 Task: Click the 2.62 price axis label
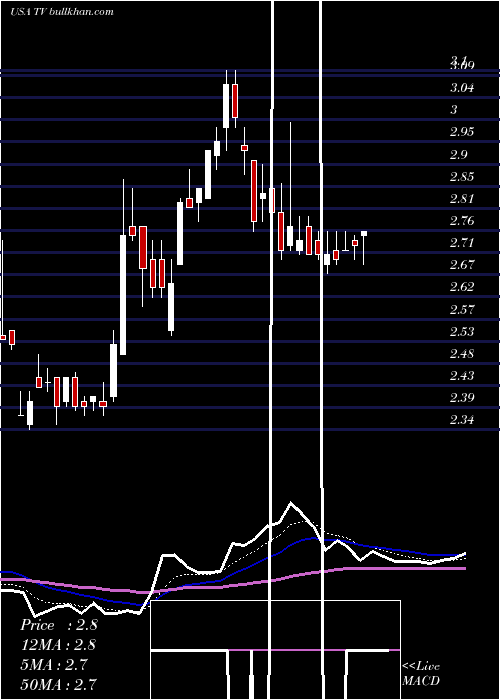[x=462, y=286]
